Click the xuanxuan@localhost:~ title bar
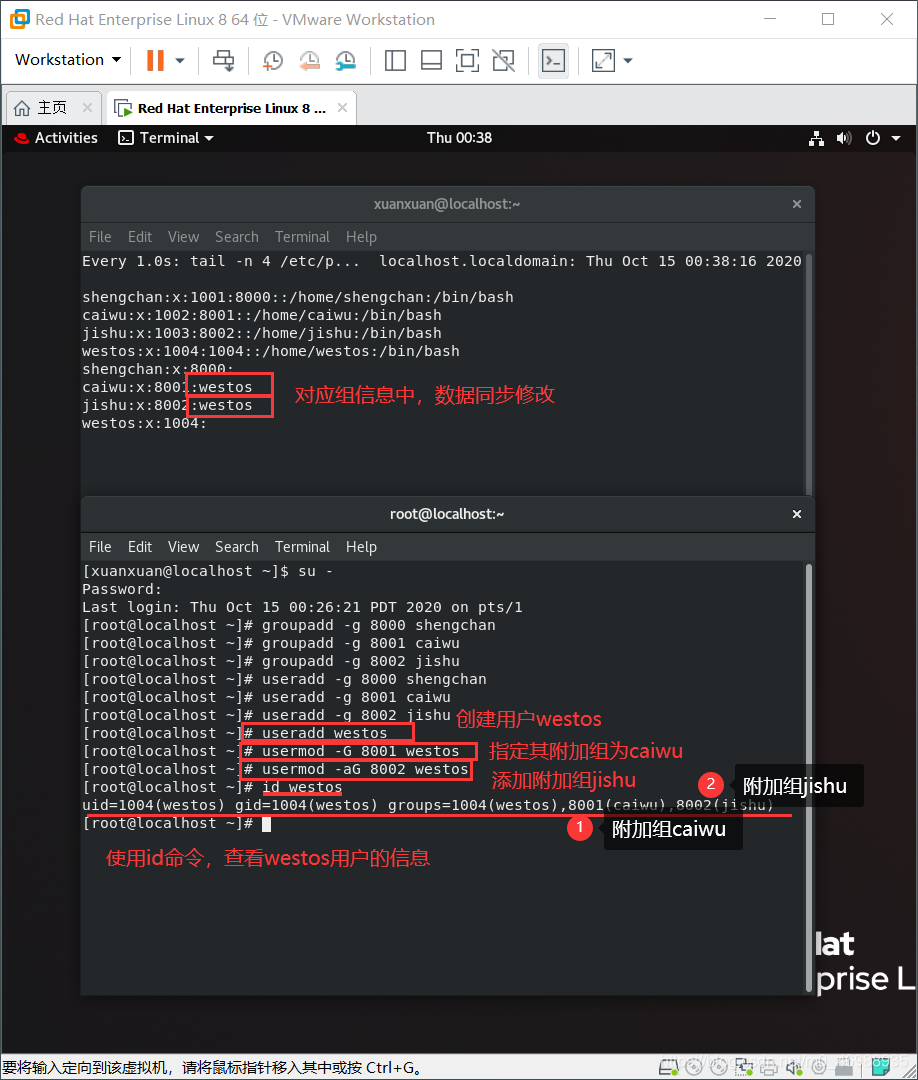Viewport: 918px width, 1080px height. pyautogui.click(x=447, y=204)
